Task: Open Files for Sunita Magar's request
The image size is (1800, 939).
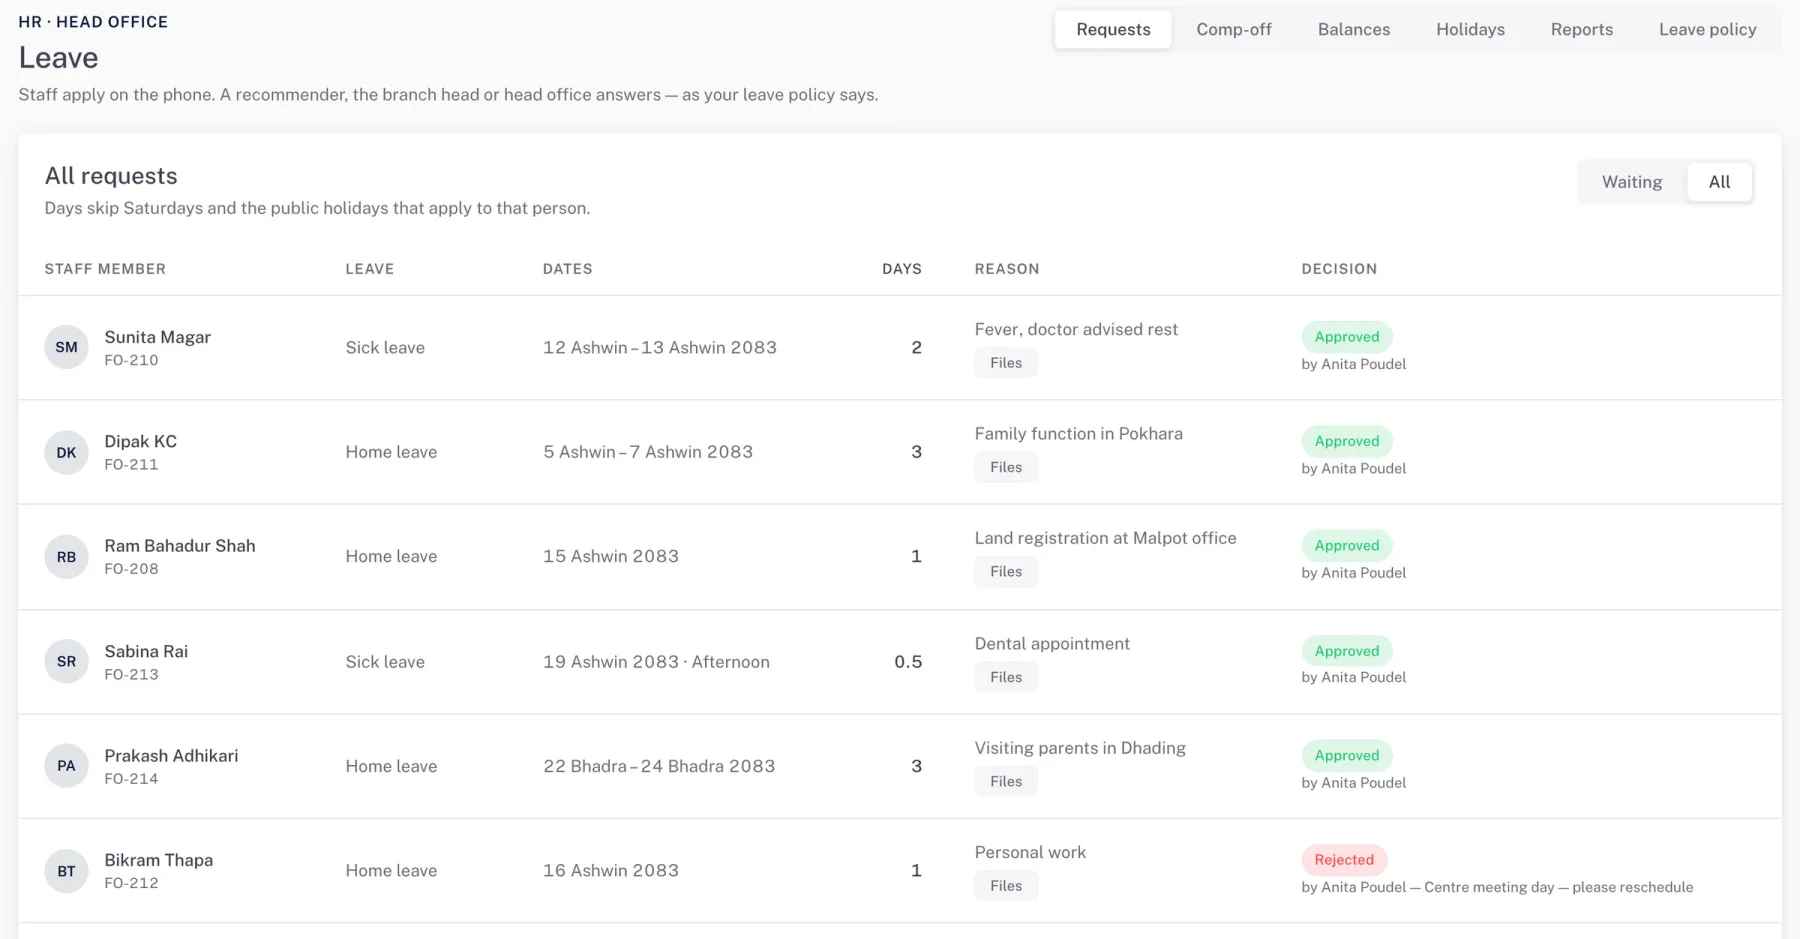Action: coord(1006,363)
